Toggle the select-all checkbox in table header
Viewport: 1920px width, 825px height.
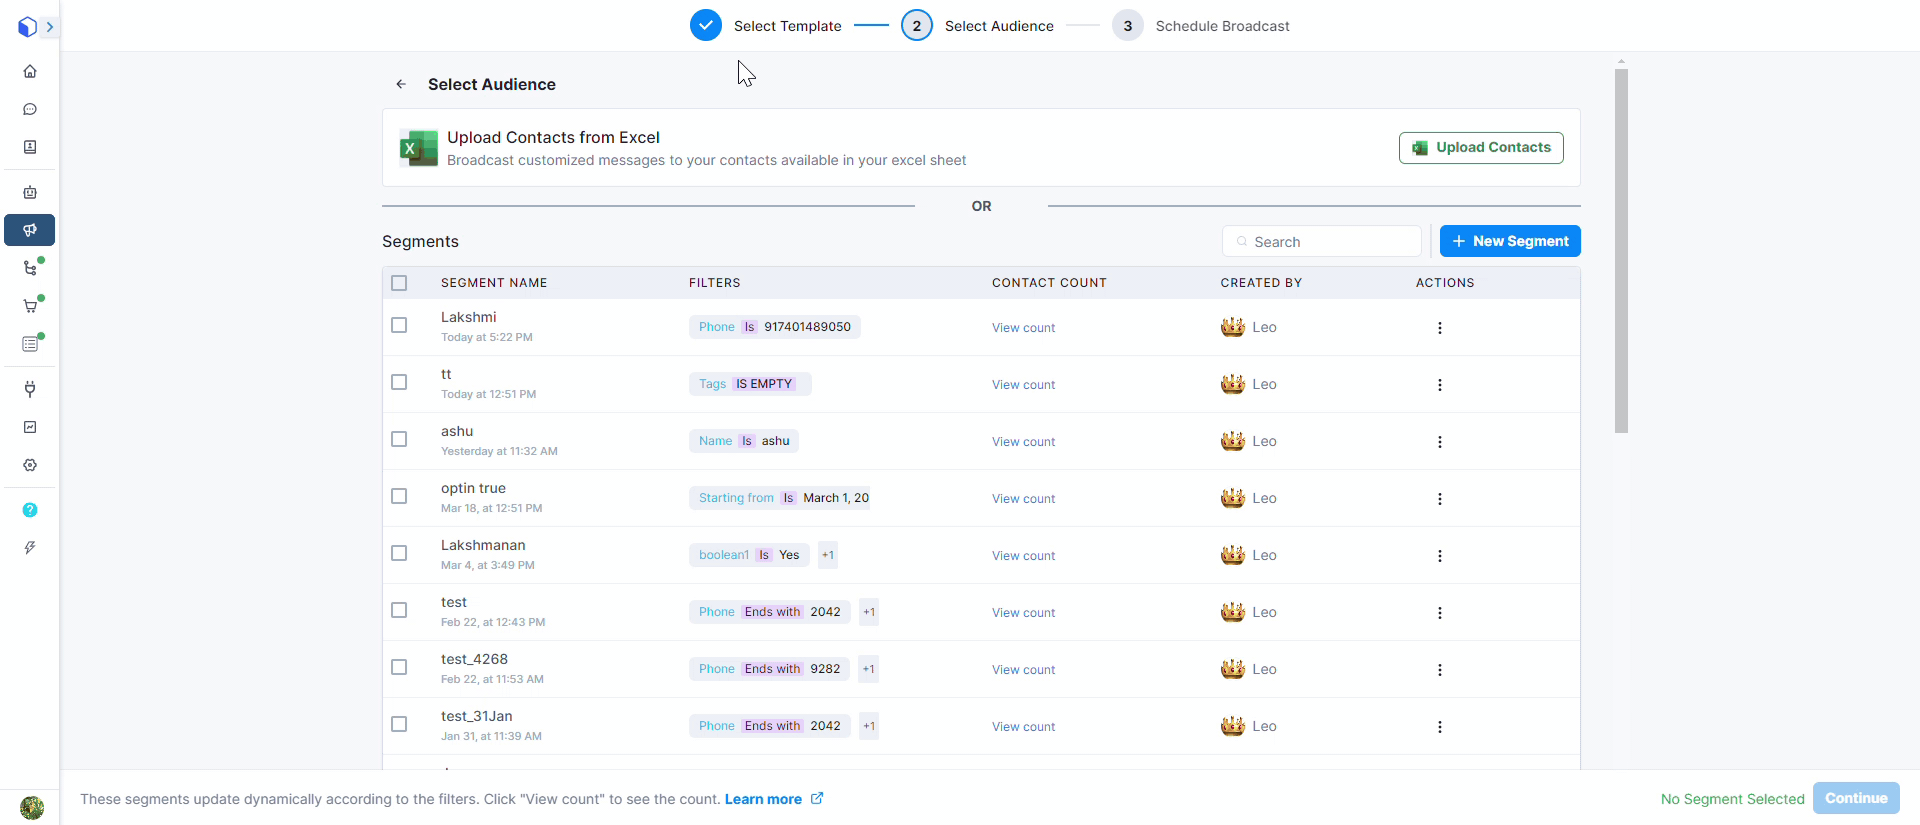(x=399, y=283)
